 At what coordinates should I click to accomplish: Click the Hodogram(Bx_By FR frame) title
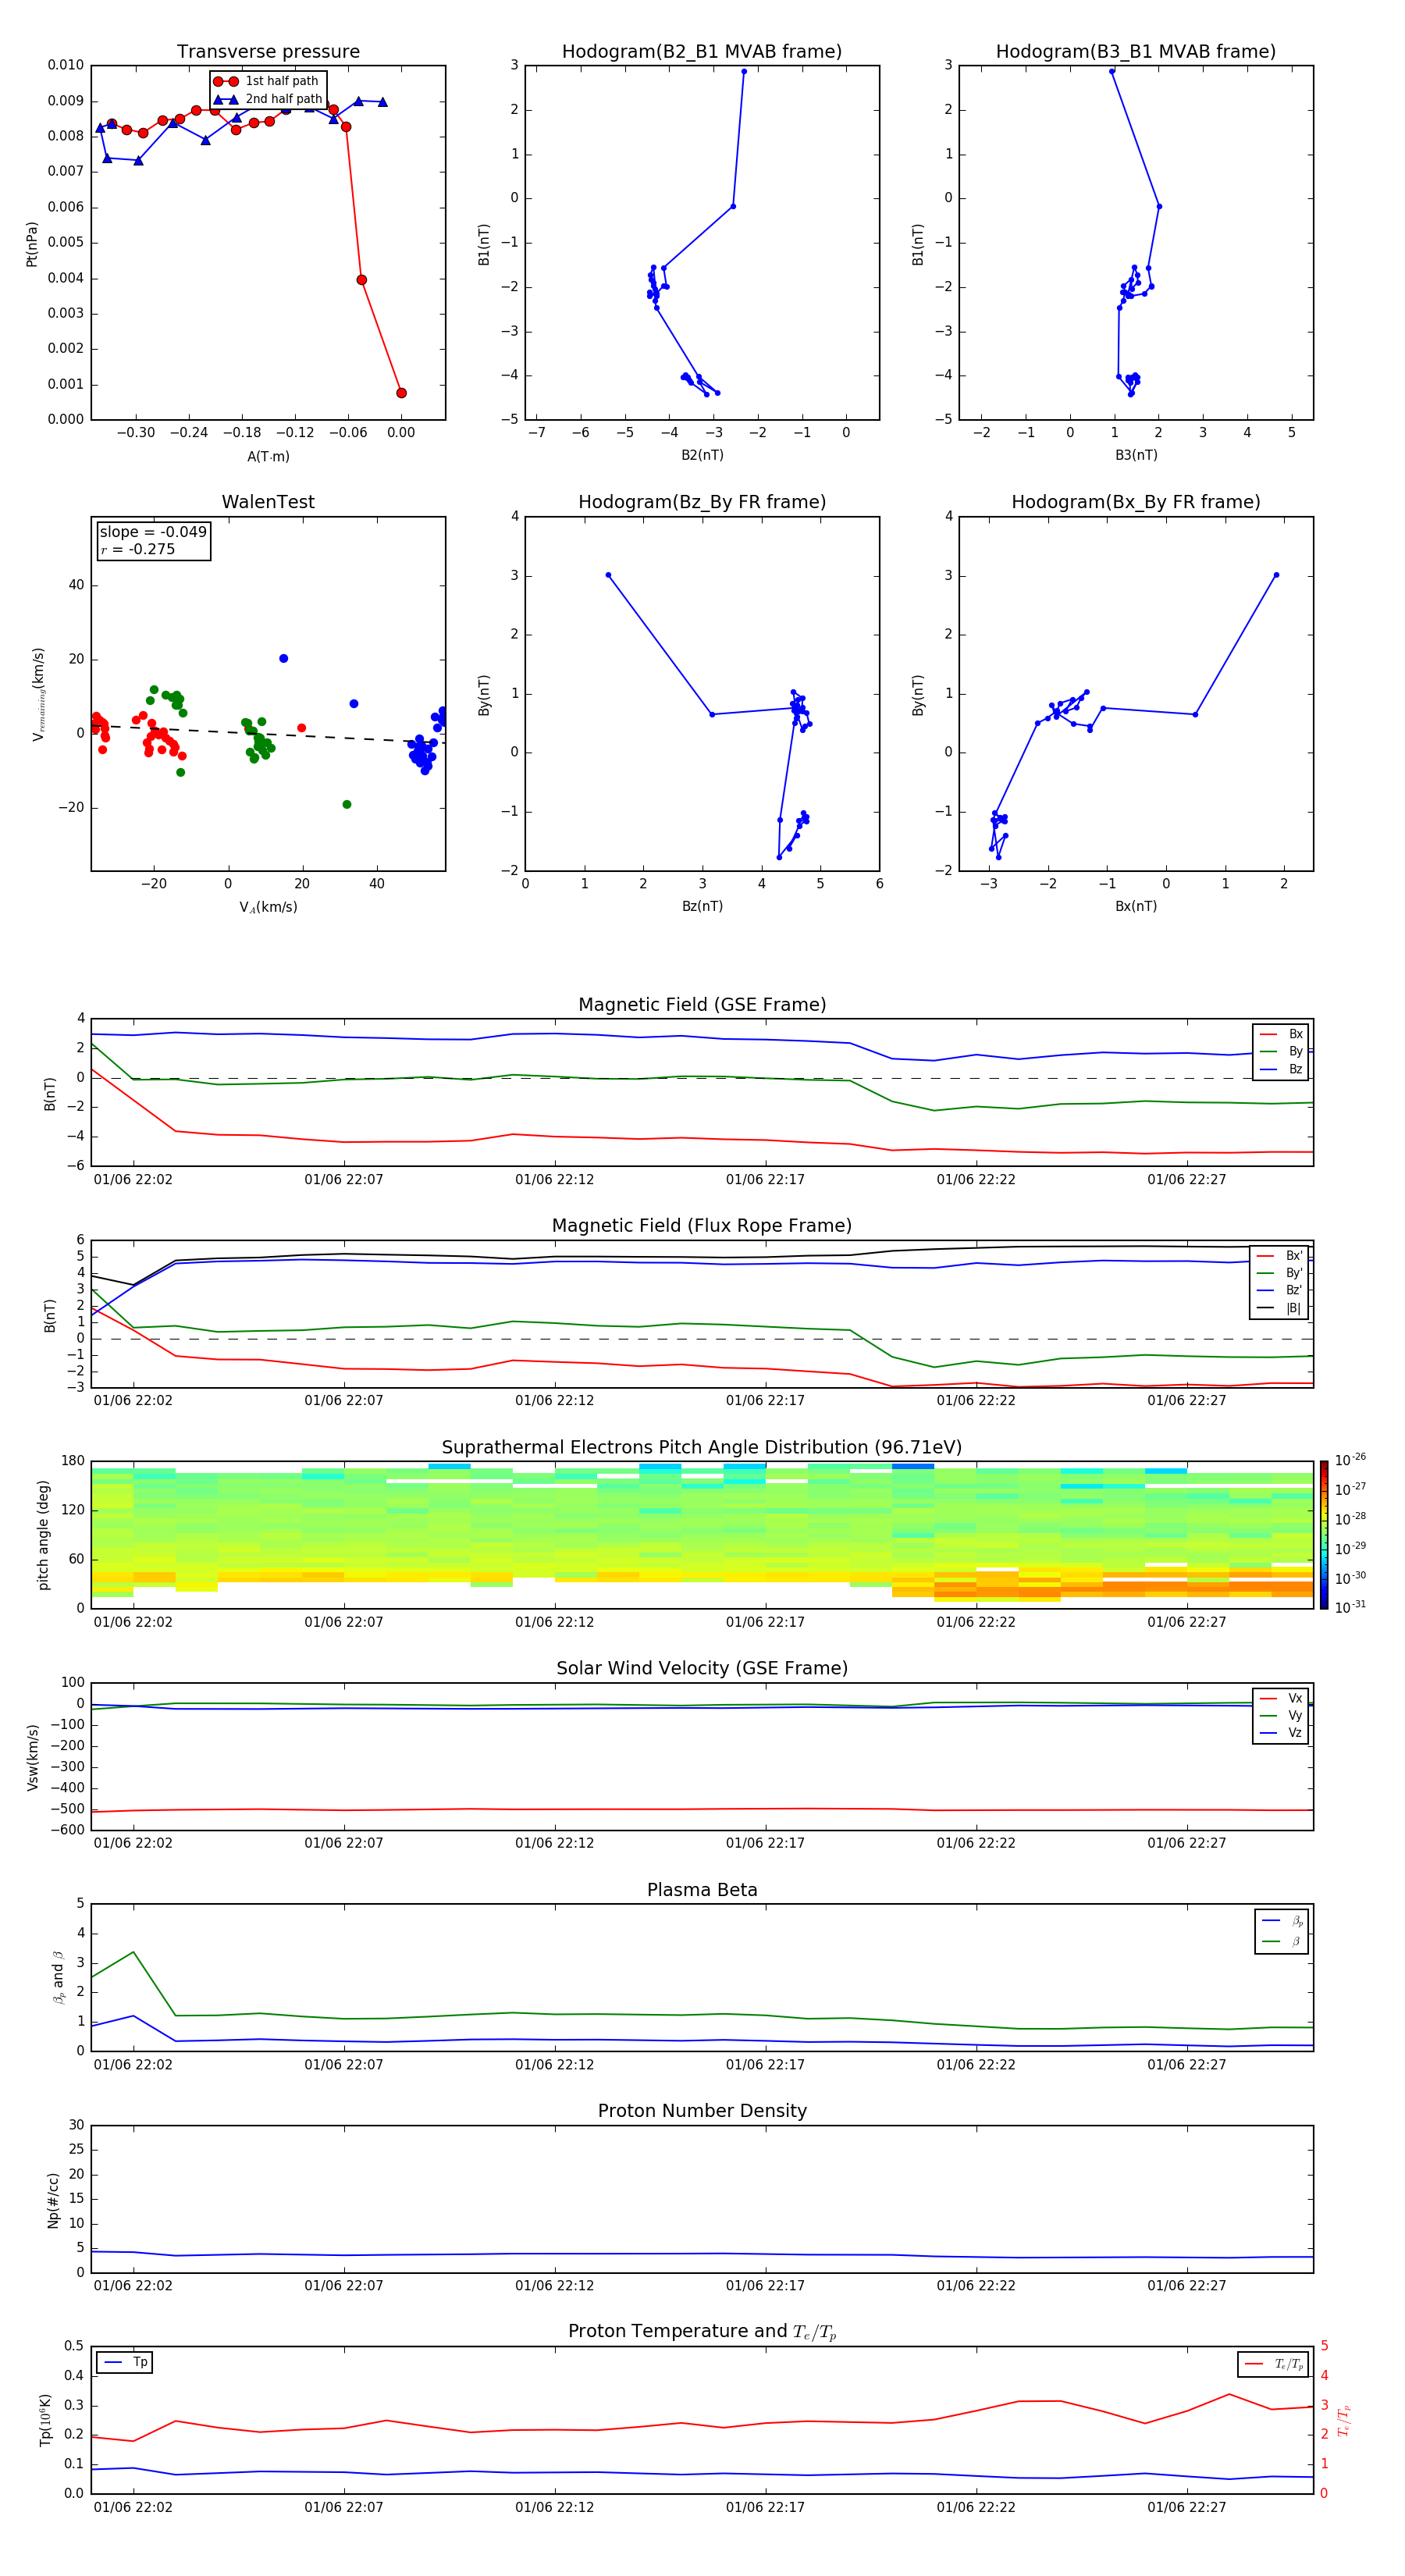[x=1136, y=502]
